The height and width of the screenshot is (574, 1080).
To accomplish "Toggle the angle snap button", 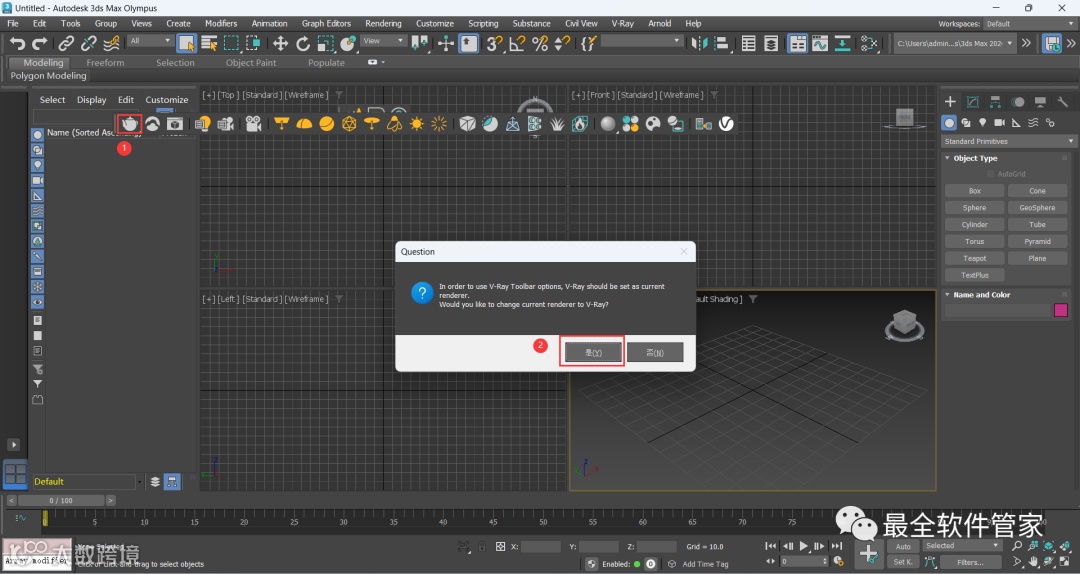I will click(517, 43).
